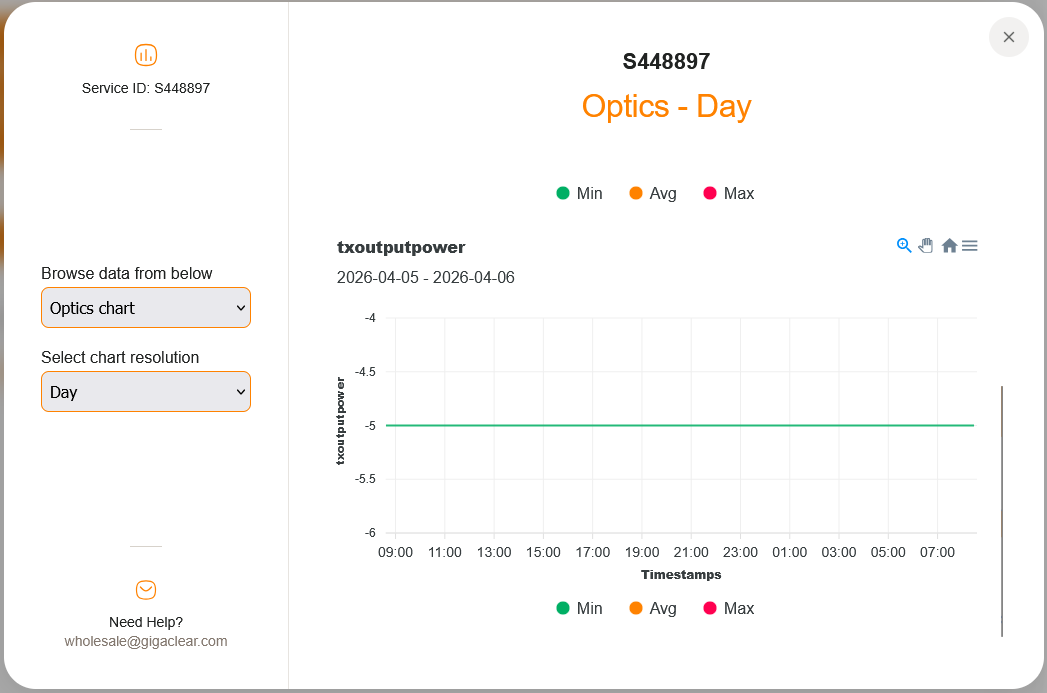
Task: Click the envelope icon above Need Help
Action: click(146, 590)
